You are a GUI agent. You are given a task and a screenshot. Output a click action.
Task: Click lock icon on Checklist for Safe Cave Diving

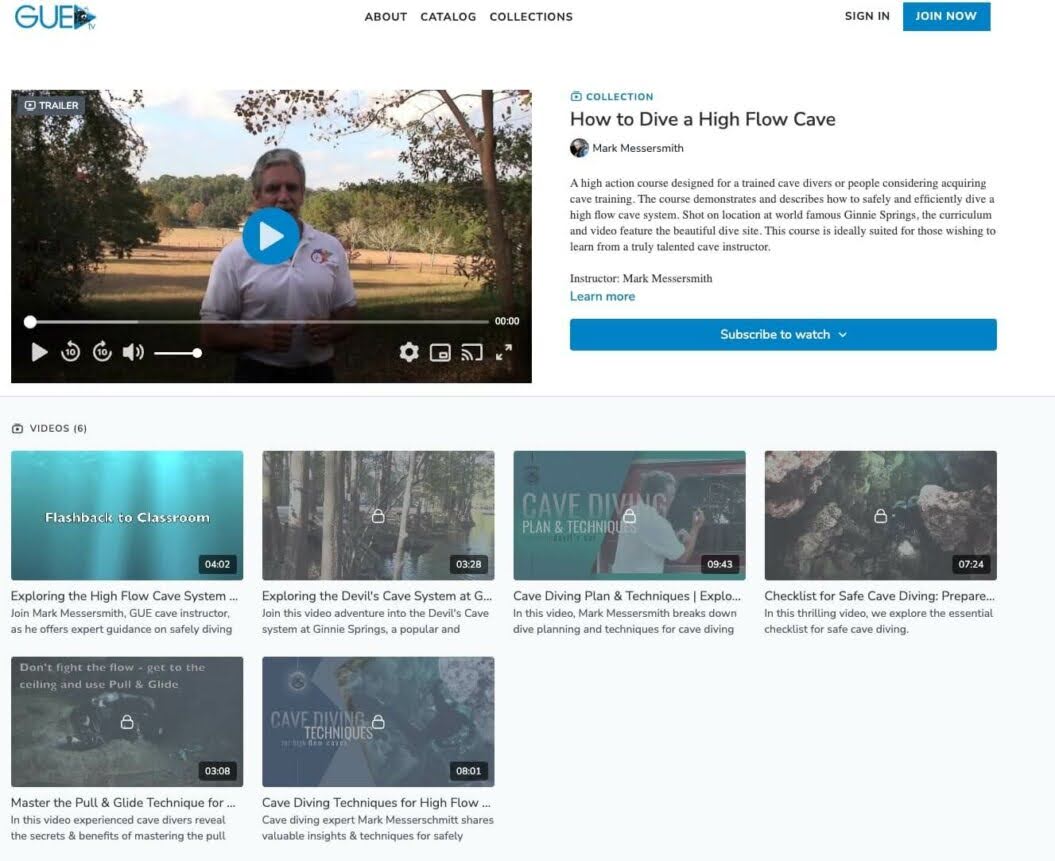click(880, 516)
